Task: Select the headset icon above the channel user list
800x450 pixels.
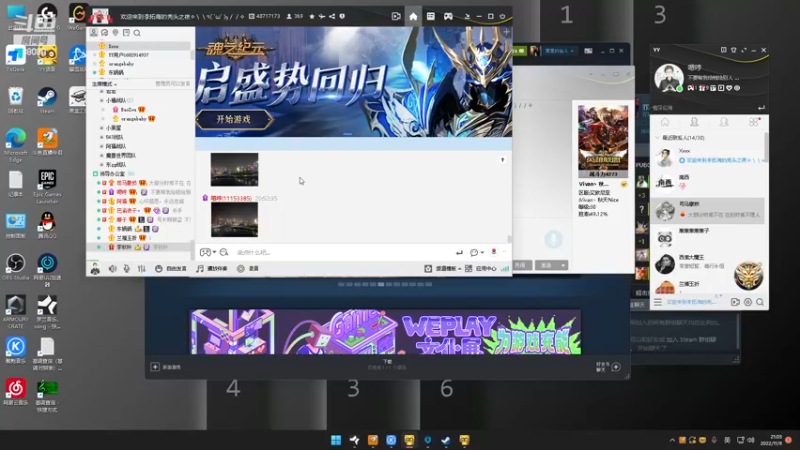Action: tap(105, 33)
